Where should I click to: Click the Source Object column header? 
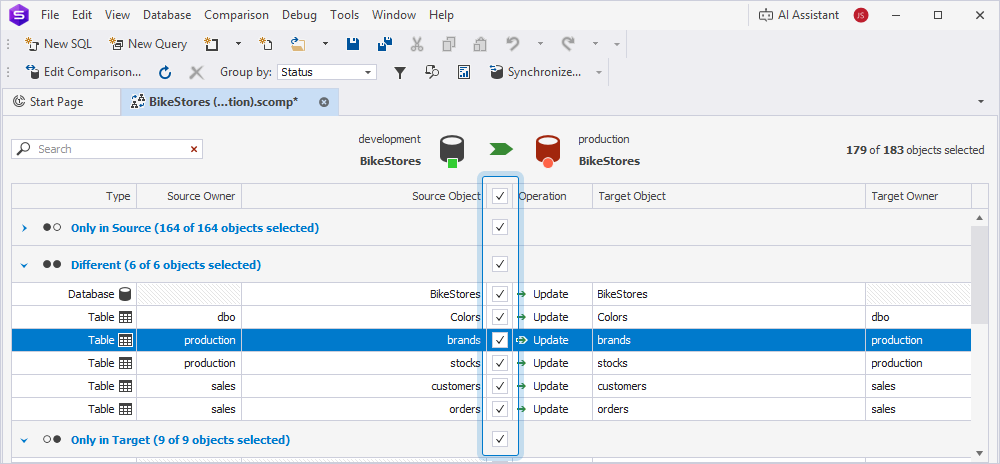click(364, 196)
